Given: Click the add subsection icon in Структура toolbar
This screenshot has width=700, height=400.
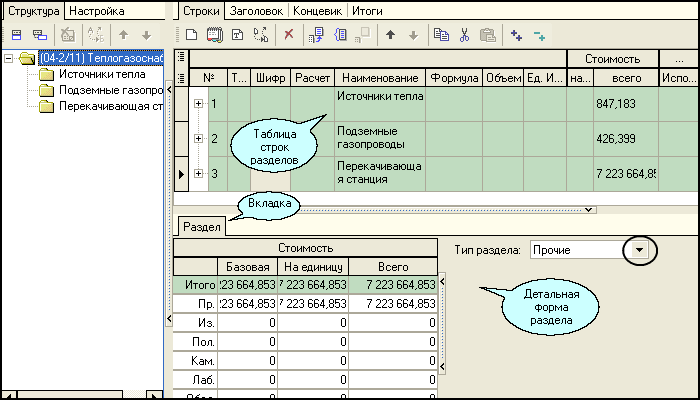Looking at the screenshot, I should [x=40, y=35].
